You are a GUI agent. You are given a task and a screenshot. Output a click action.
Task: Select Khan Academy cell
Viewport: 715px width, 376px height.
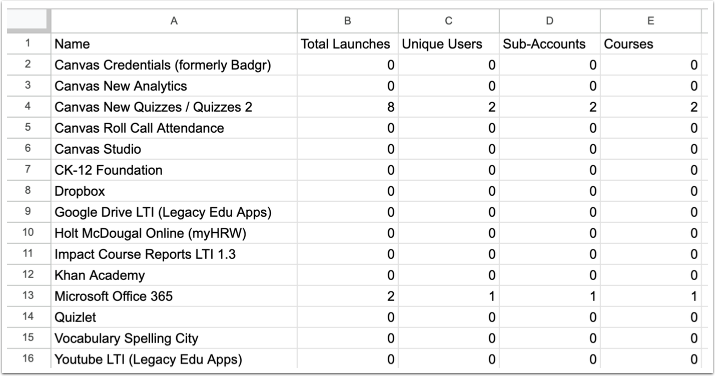(x=174, y=275)
